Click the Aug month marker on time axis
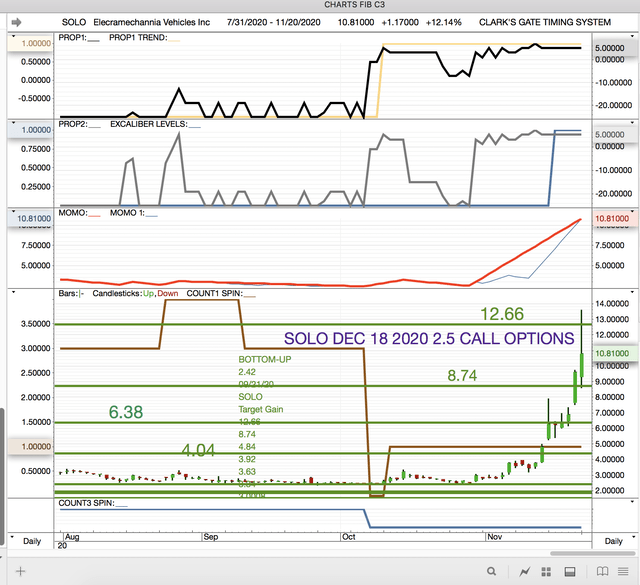 [72, 537]
